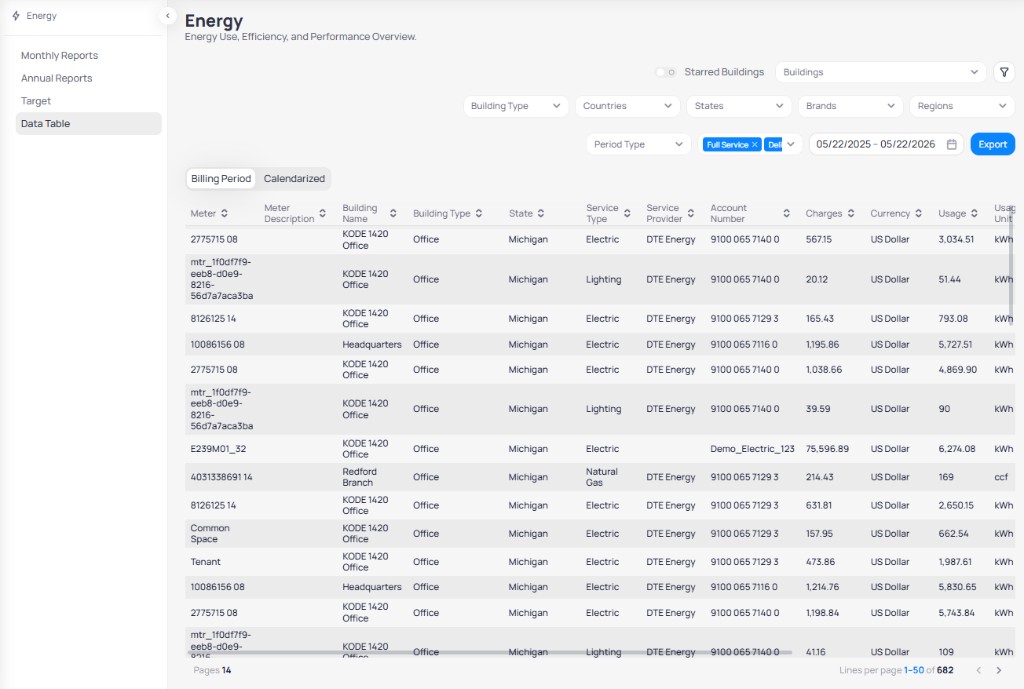Click total count 682
The height and width of the screenshot is (689, 1024).
(x=945, y=670)
